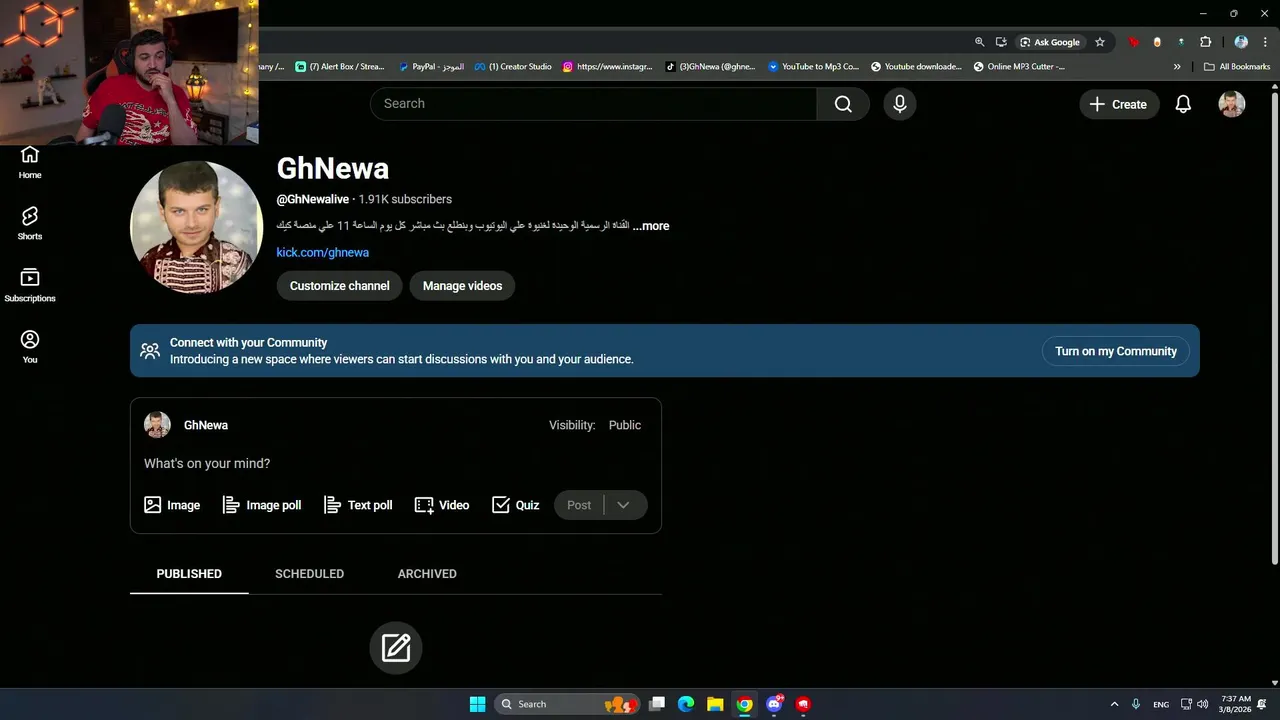Click the green extension icon
This screenshot has height=720, width=1280.
coord(1181,42)
